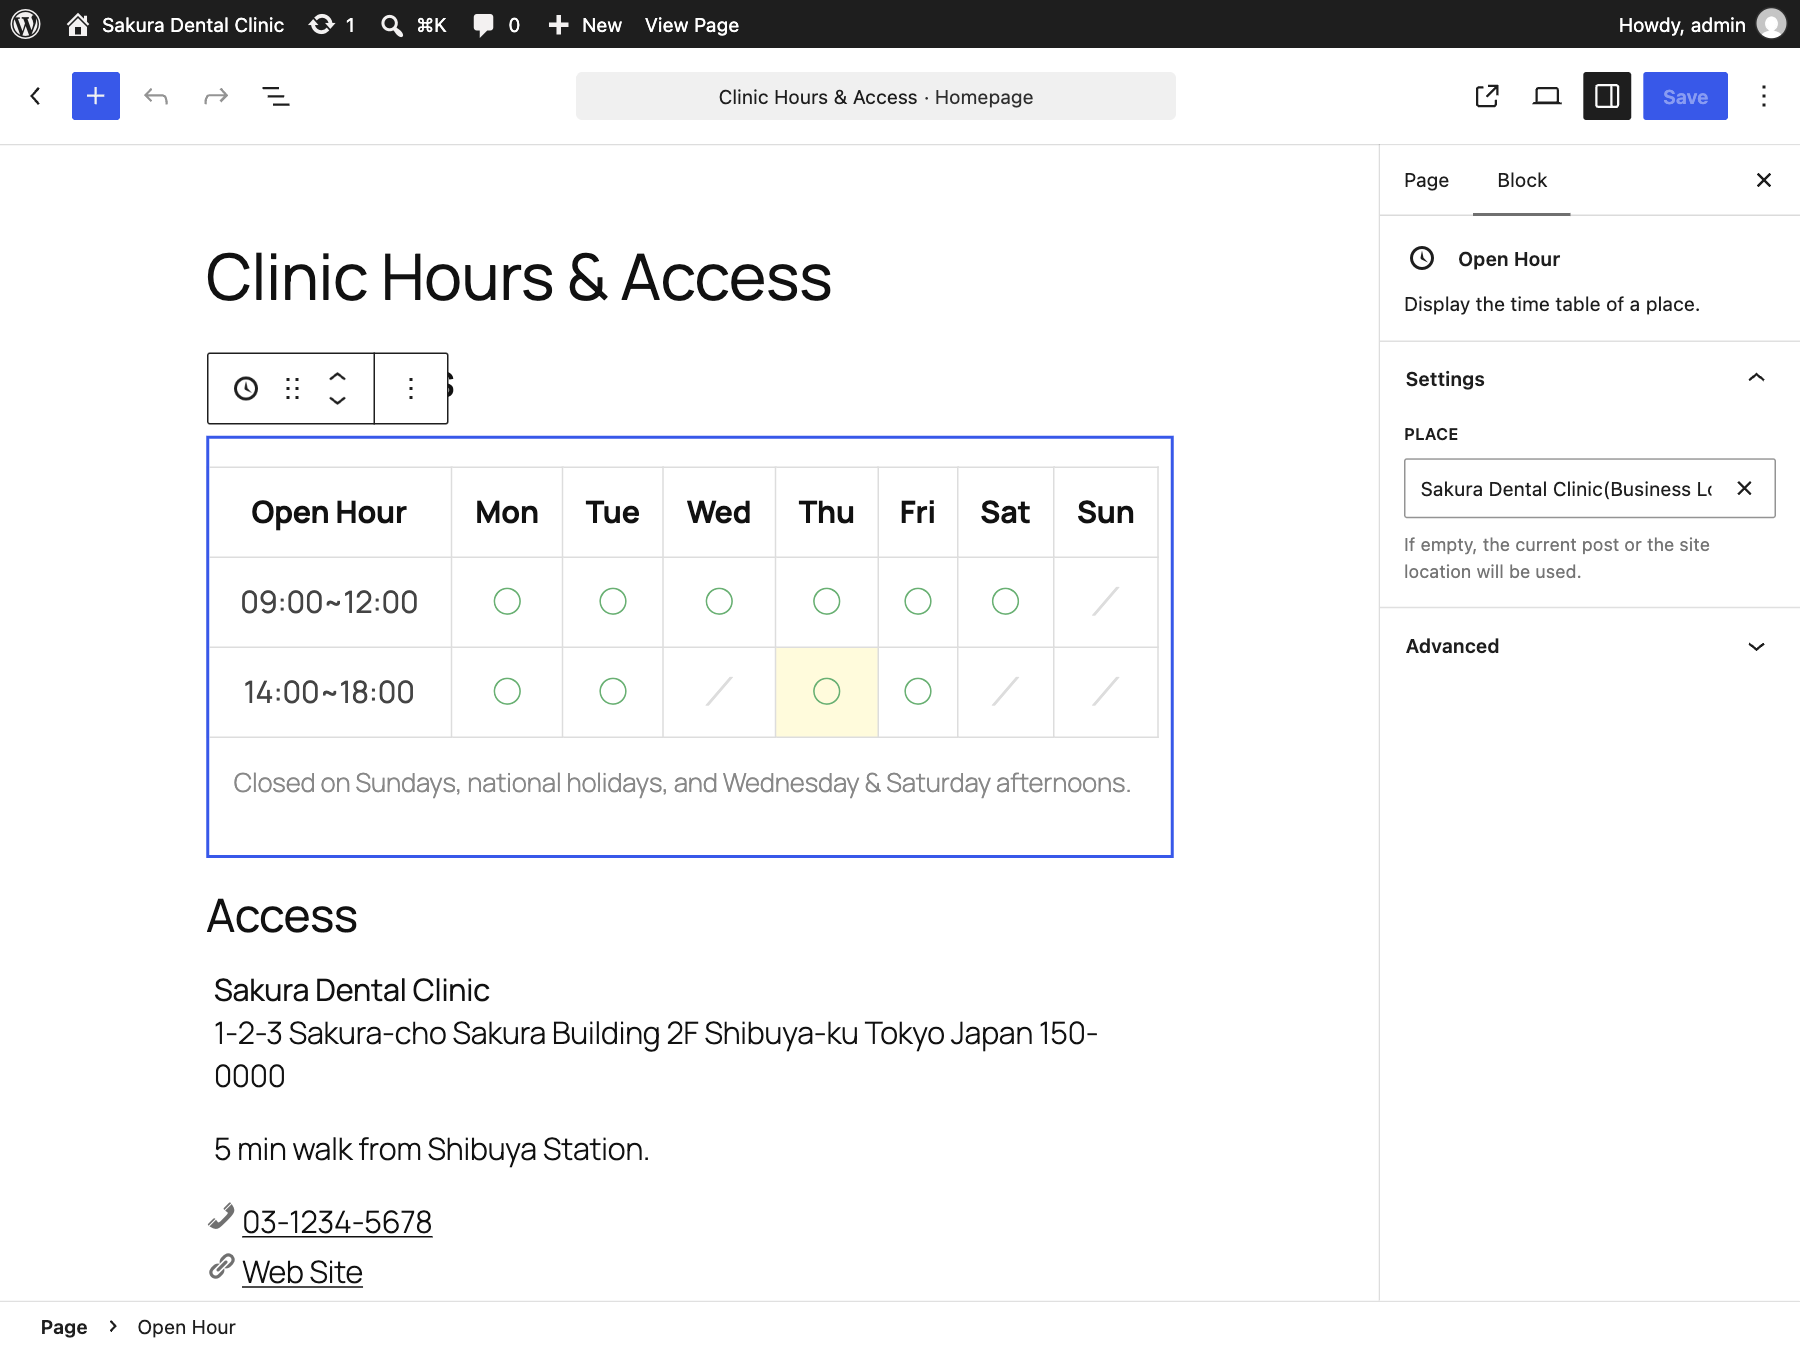Open the Document Overview list view
The width and height of the screenshot is (1800, 1350).
(x=276, y=96)
